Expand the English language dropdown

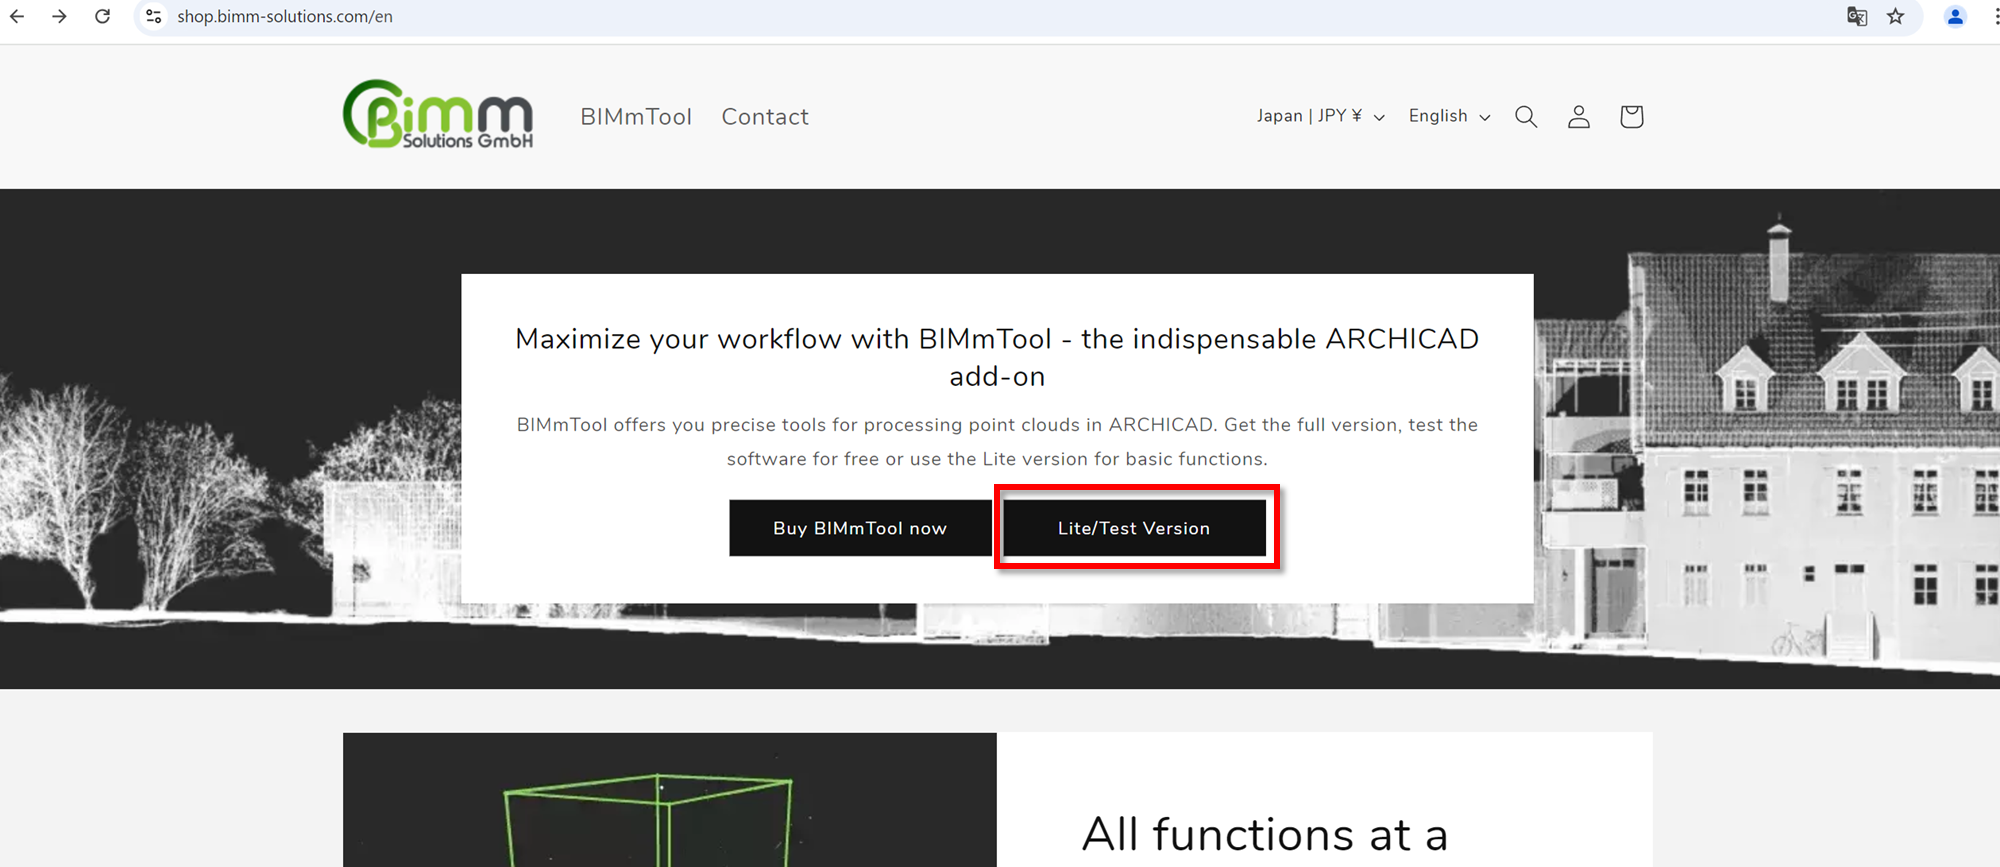coord(1450,116)
